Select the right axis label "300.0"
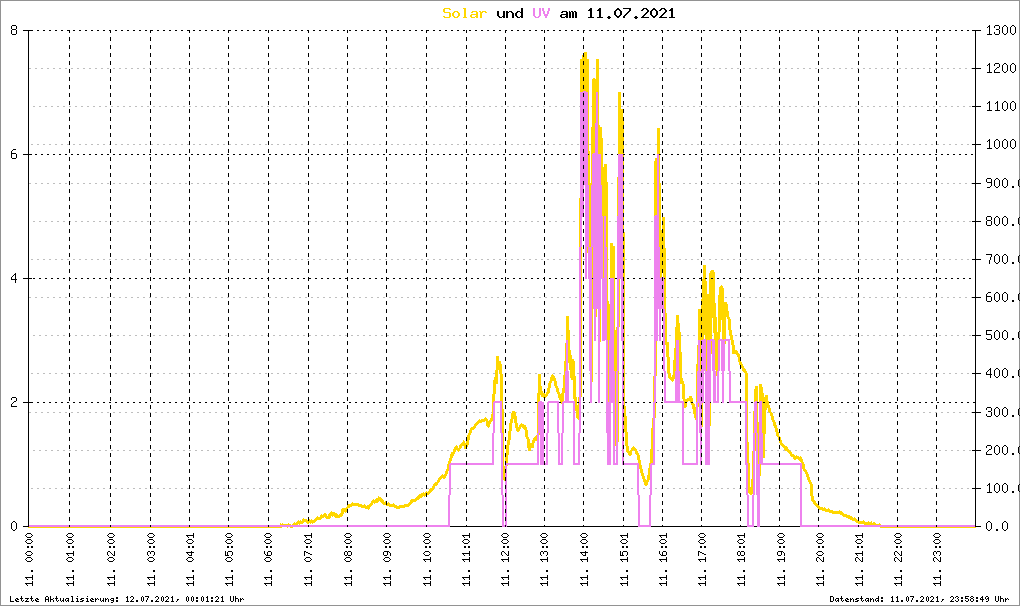 [x=1002, y=412]
